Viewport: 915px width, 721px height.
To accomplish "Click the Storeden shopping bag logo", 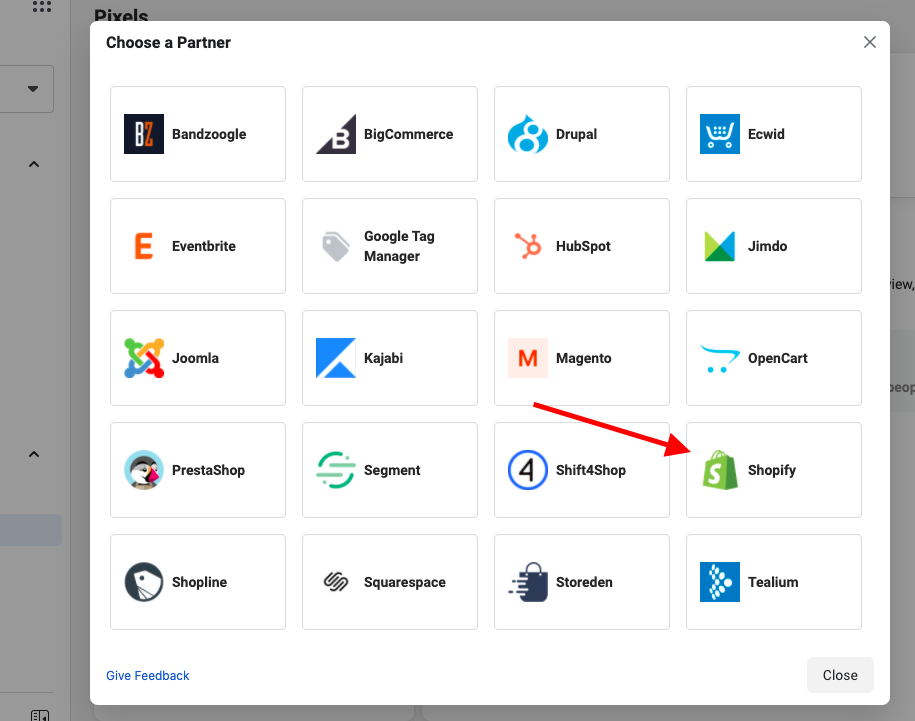I will tap(528, 582).
